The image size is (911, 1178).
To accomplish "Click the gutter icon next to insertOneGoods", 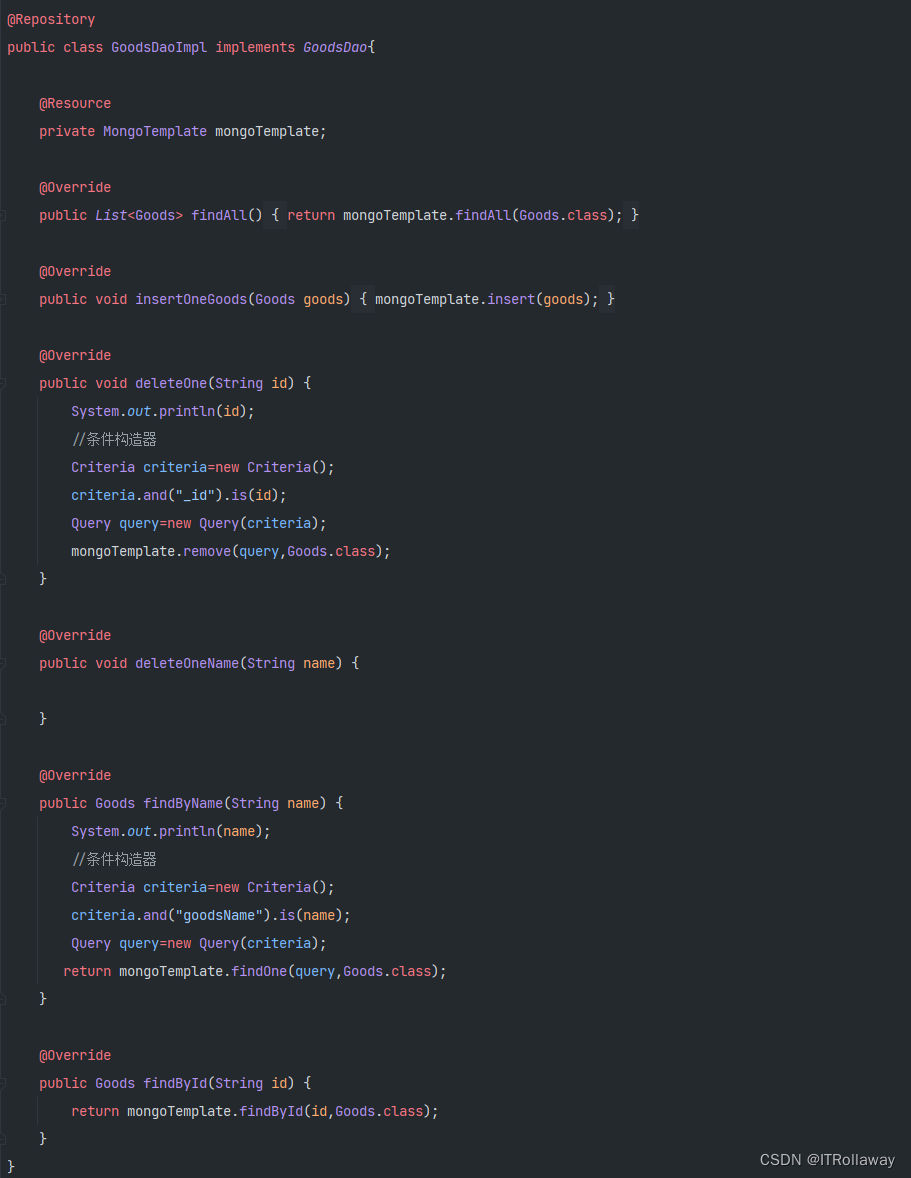I will 5,299.
